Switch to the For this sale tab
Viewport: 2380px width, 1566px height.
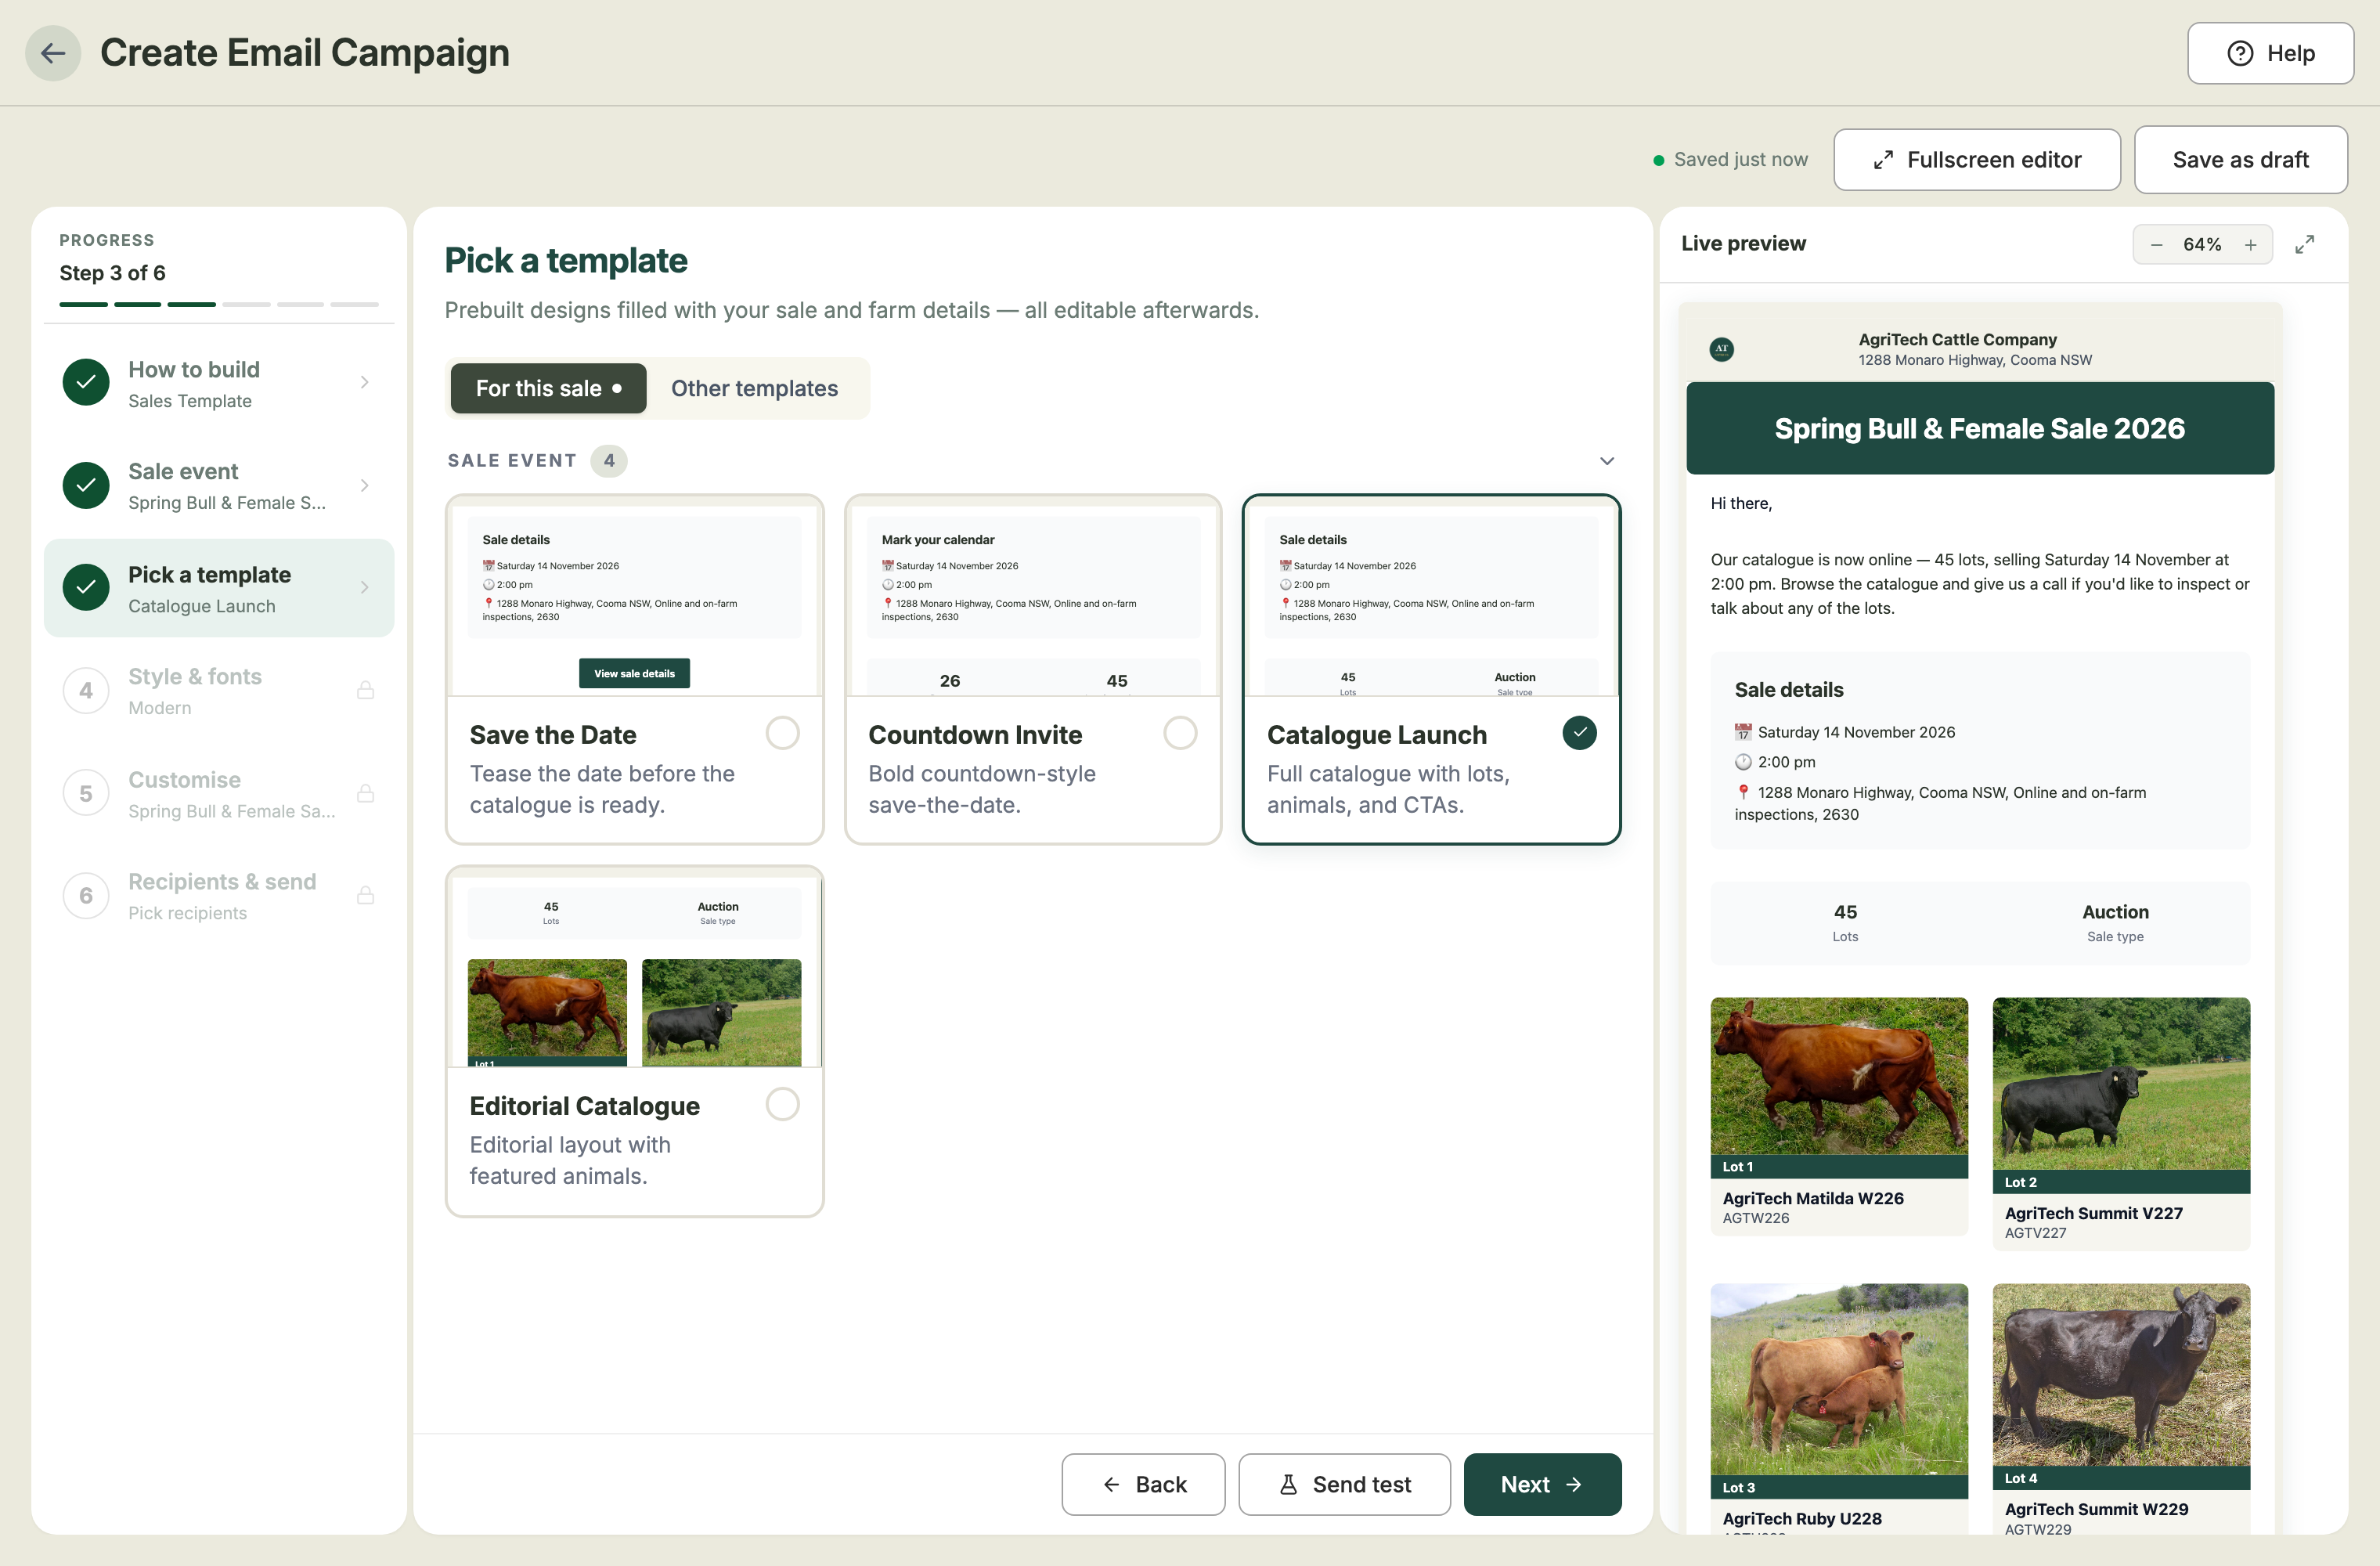click(x=548, y=388)
